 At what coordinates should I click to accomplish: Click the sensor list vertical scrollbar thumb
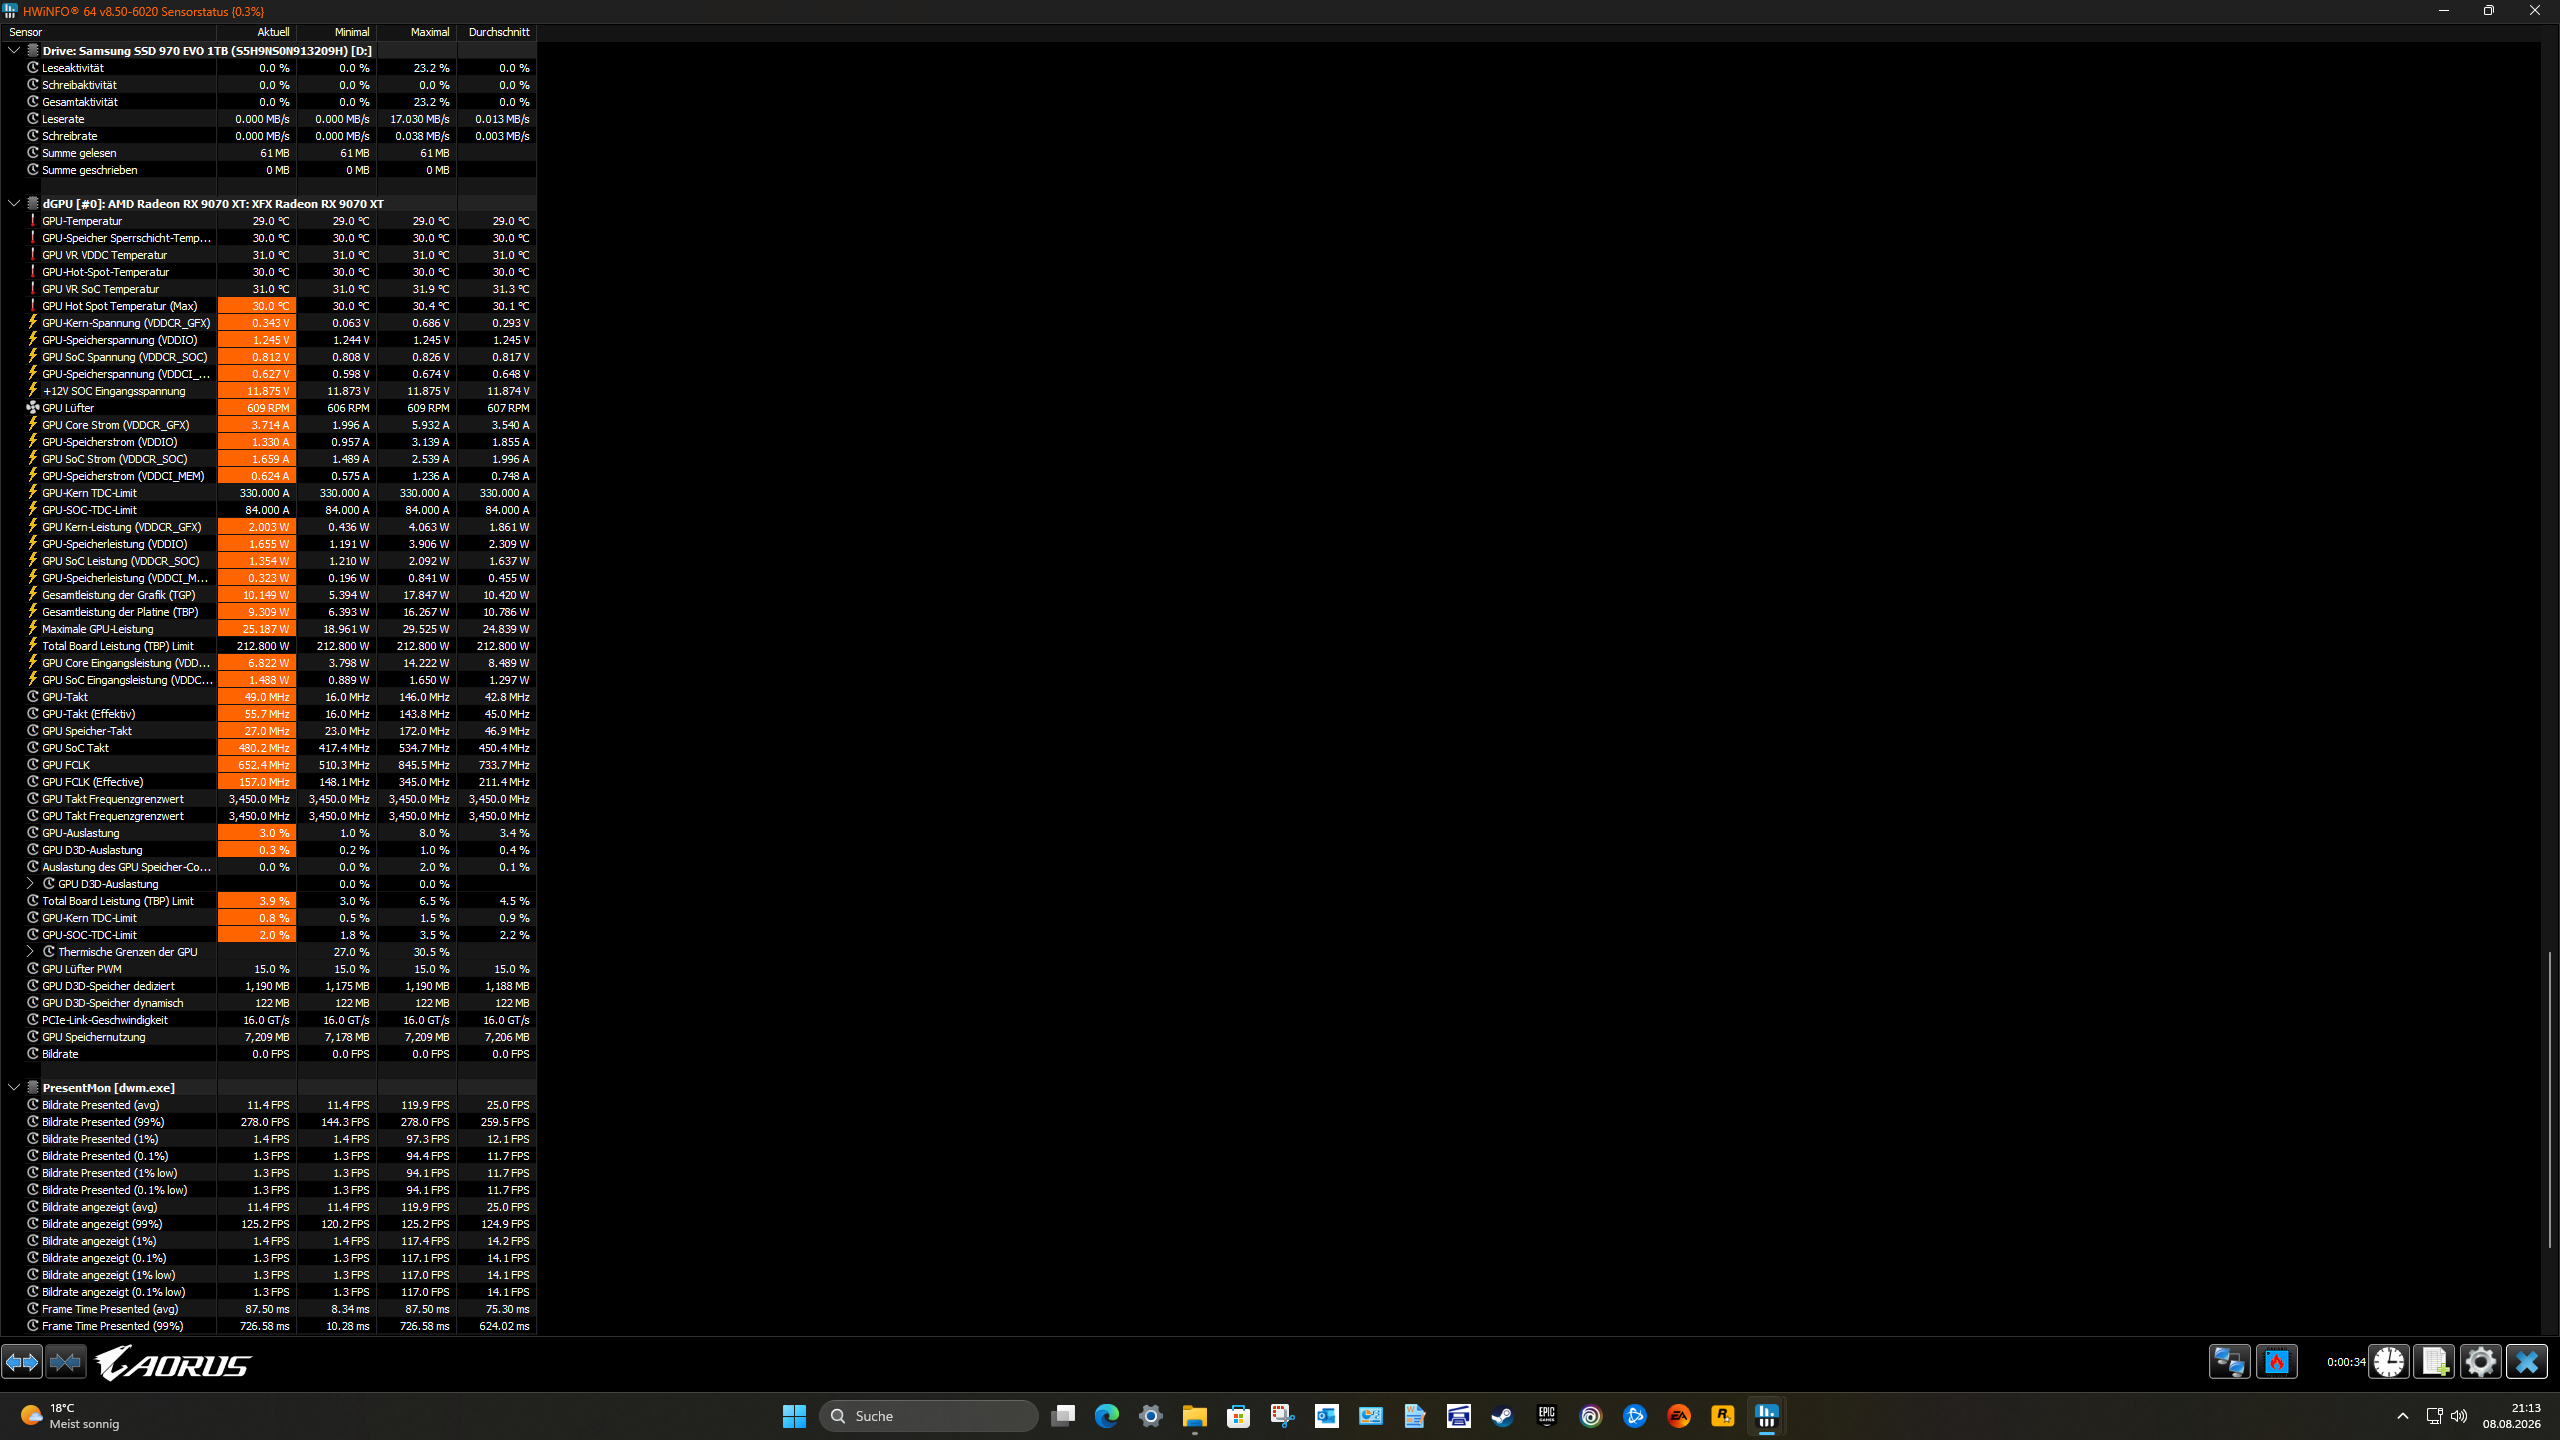(x=2550, y=1099)
